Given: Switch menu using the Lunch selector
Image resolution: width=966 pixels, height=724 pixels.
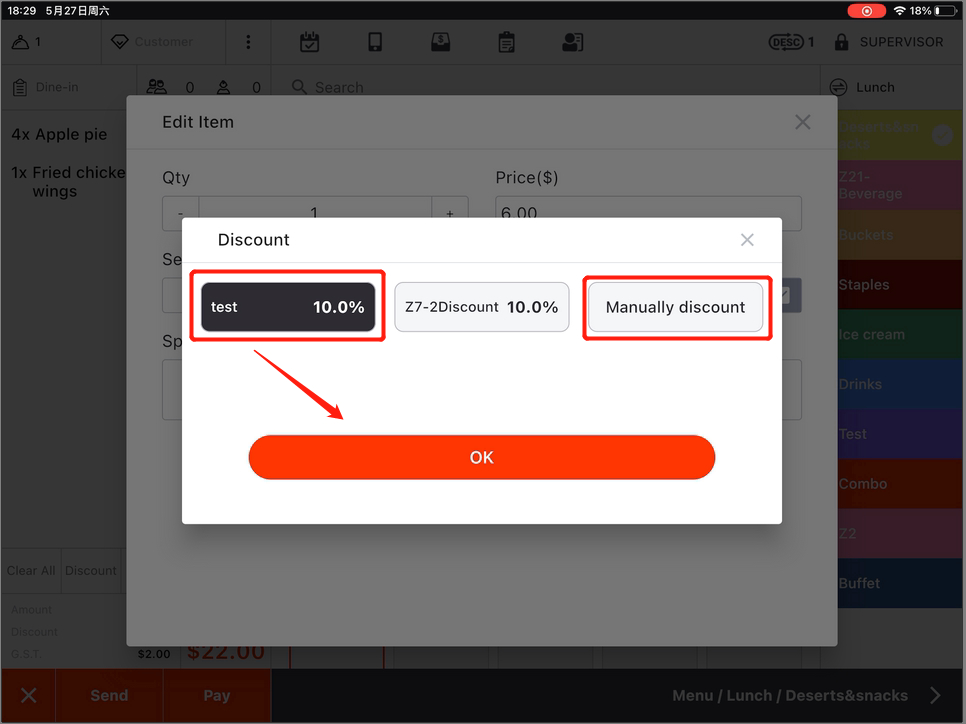Looking at the screenshot, I should pyautogui.click(x=874, y=87).
